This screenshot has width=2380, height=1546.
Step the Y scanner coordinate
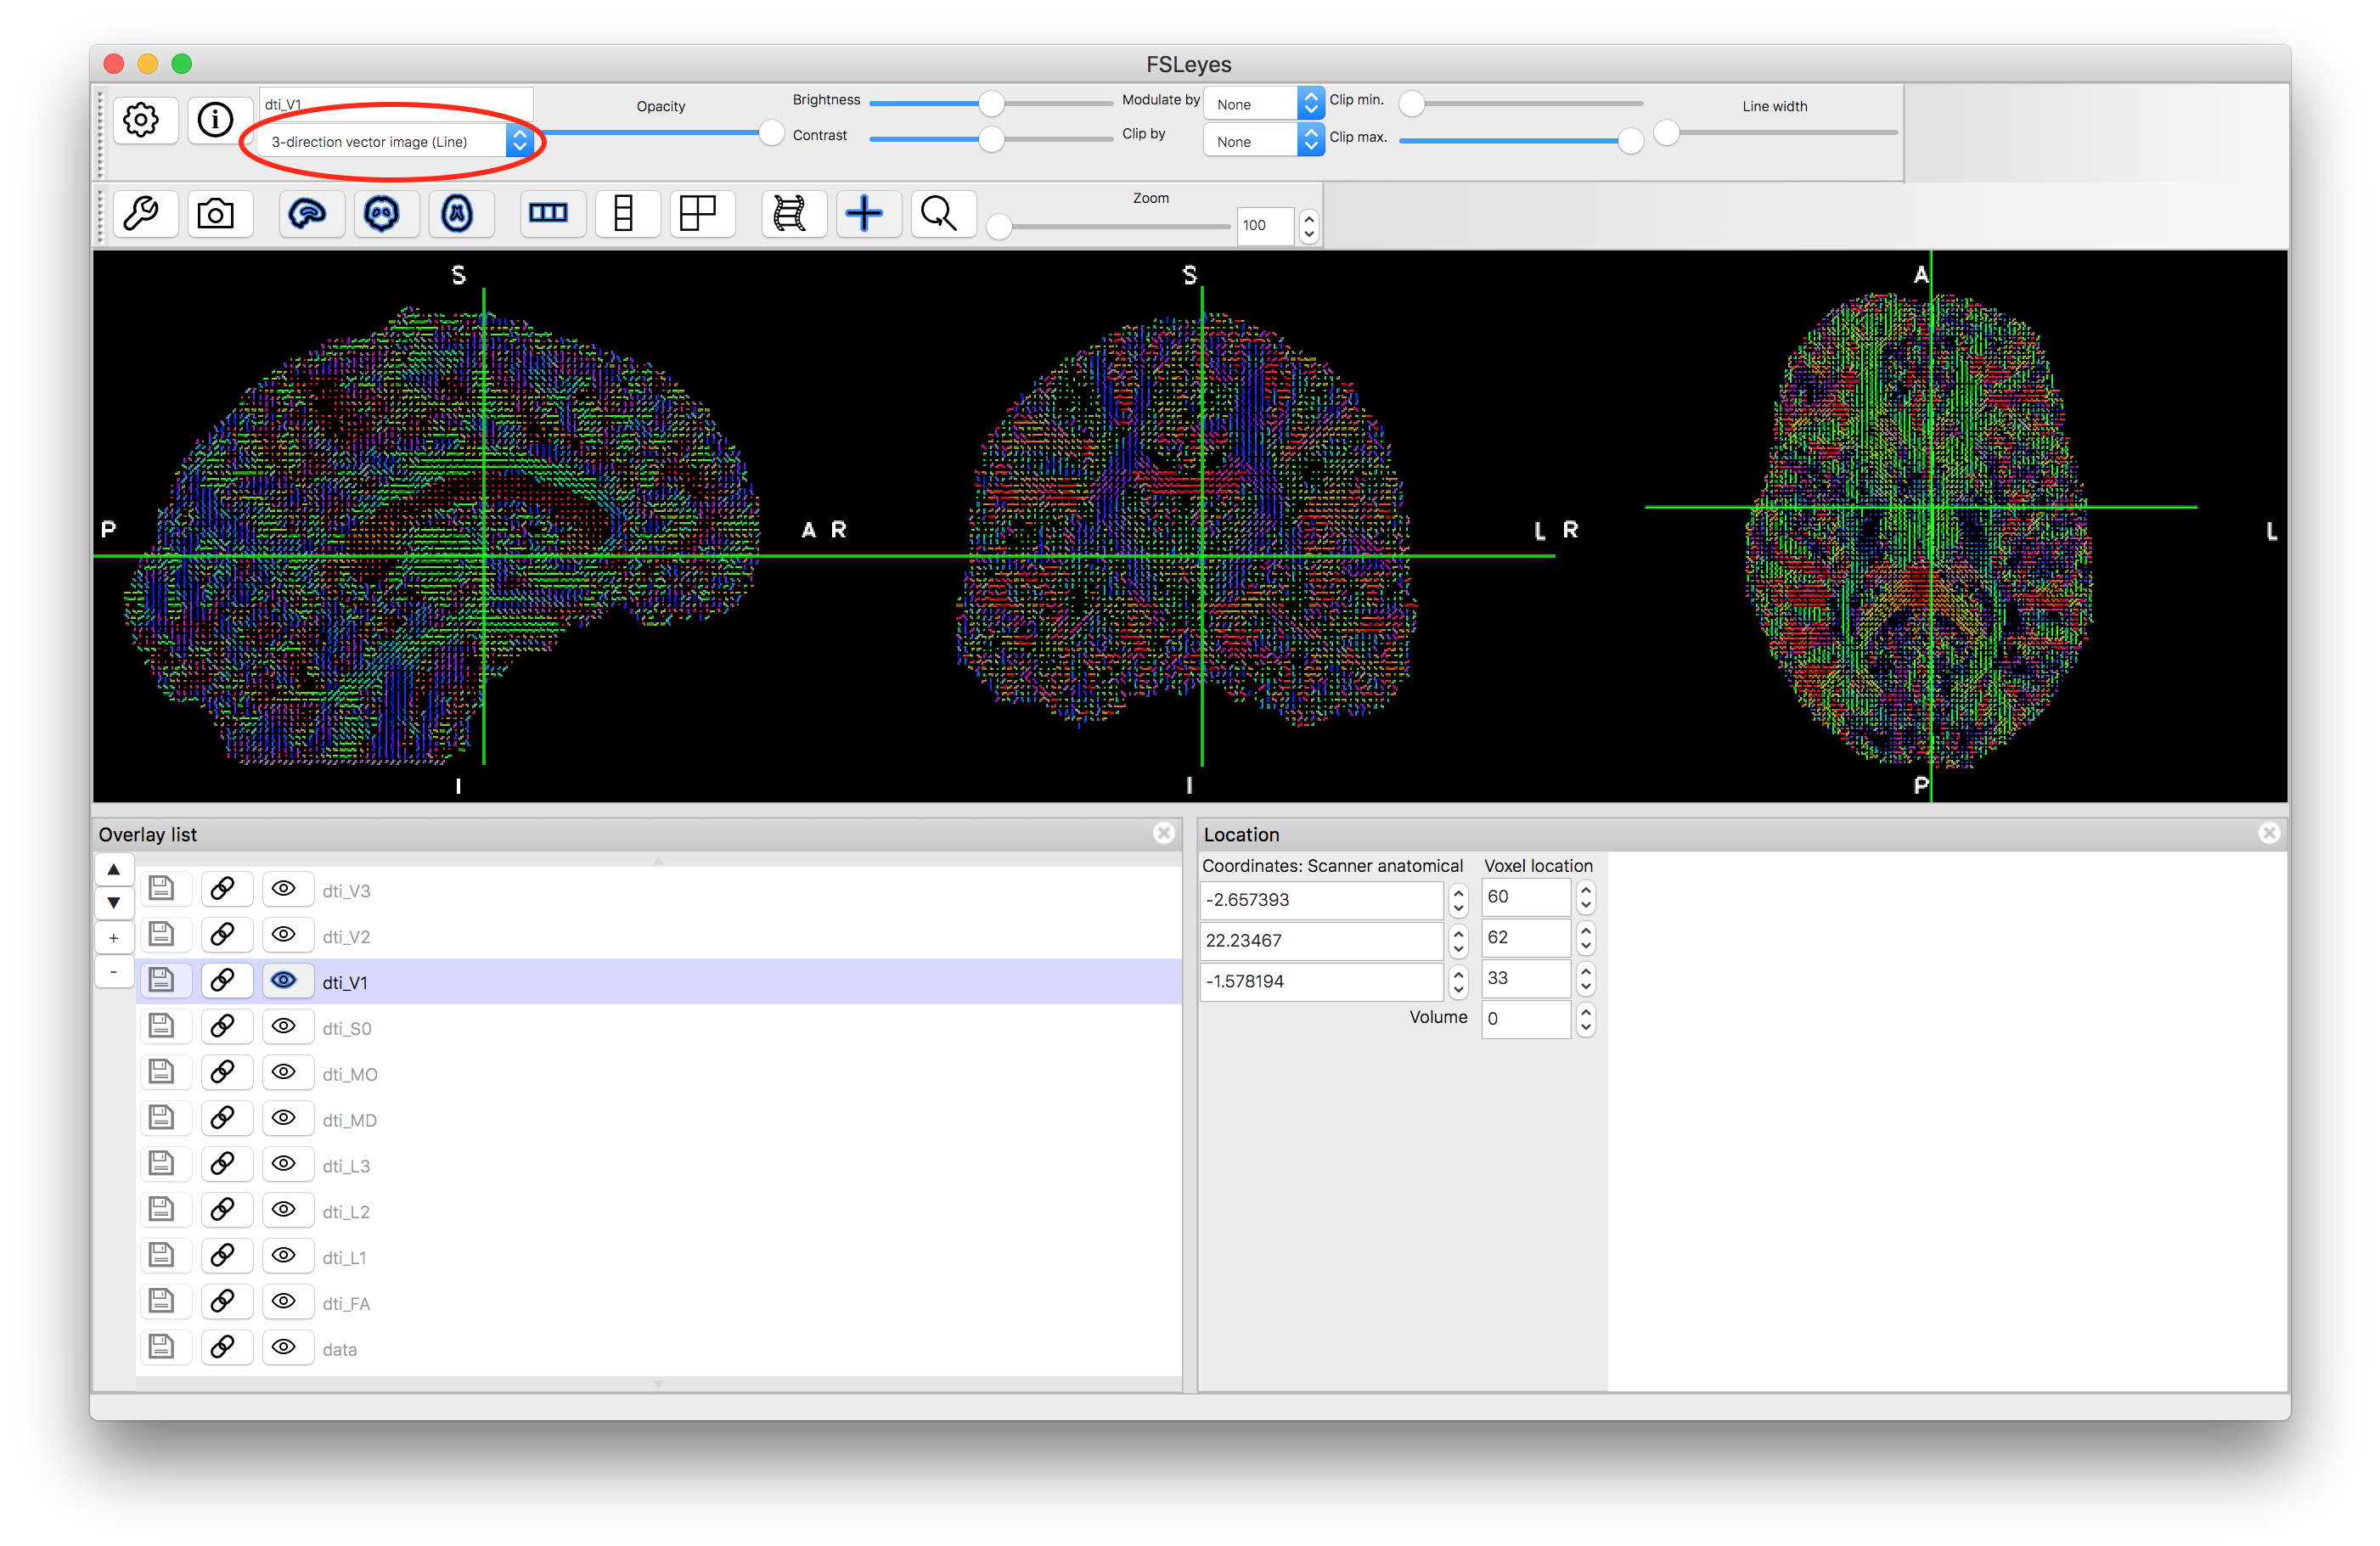point(1458,941)
